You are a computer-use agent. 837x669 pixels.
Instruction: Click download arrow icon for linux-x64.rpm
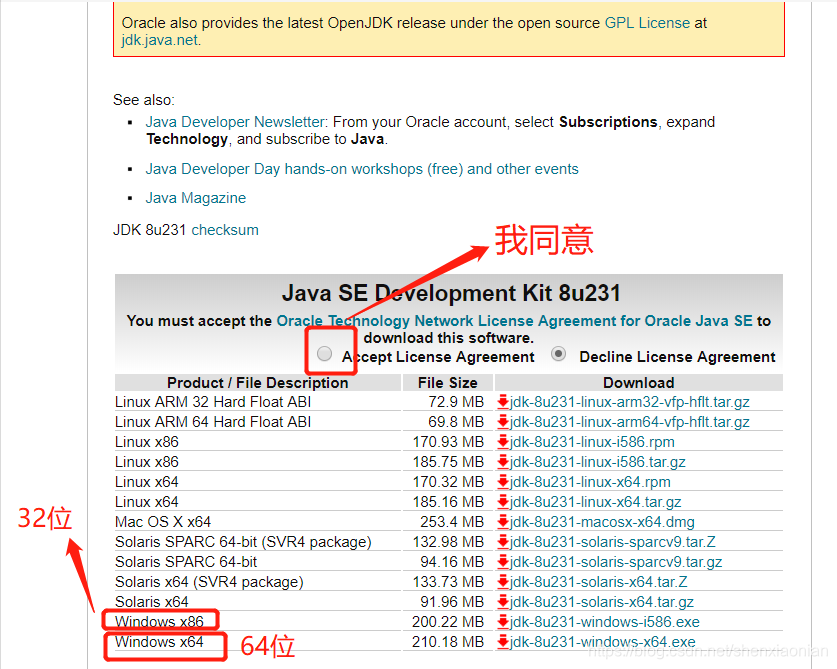point(502,482)
